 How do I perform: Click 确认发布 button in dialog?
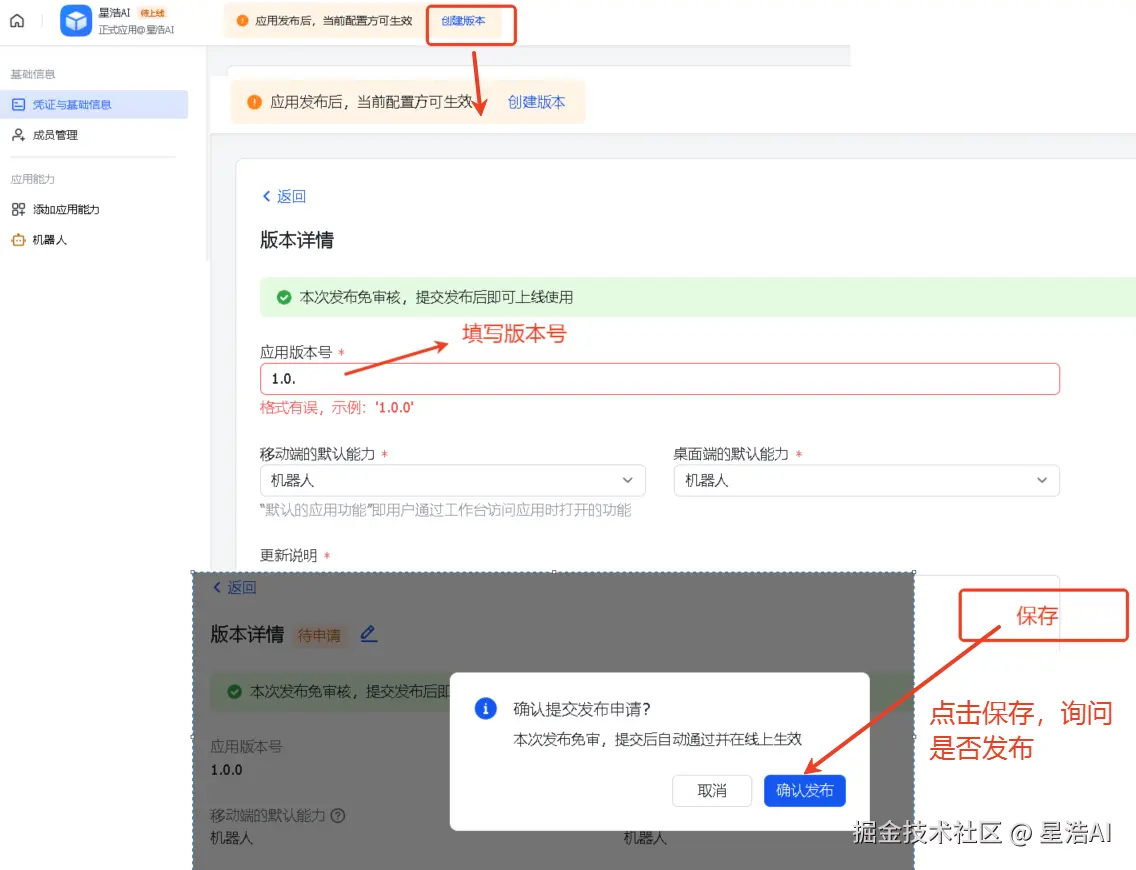[804, 790]
